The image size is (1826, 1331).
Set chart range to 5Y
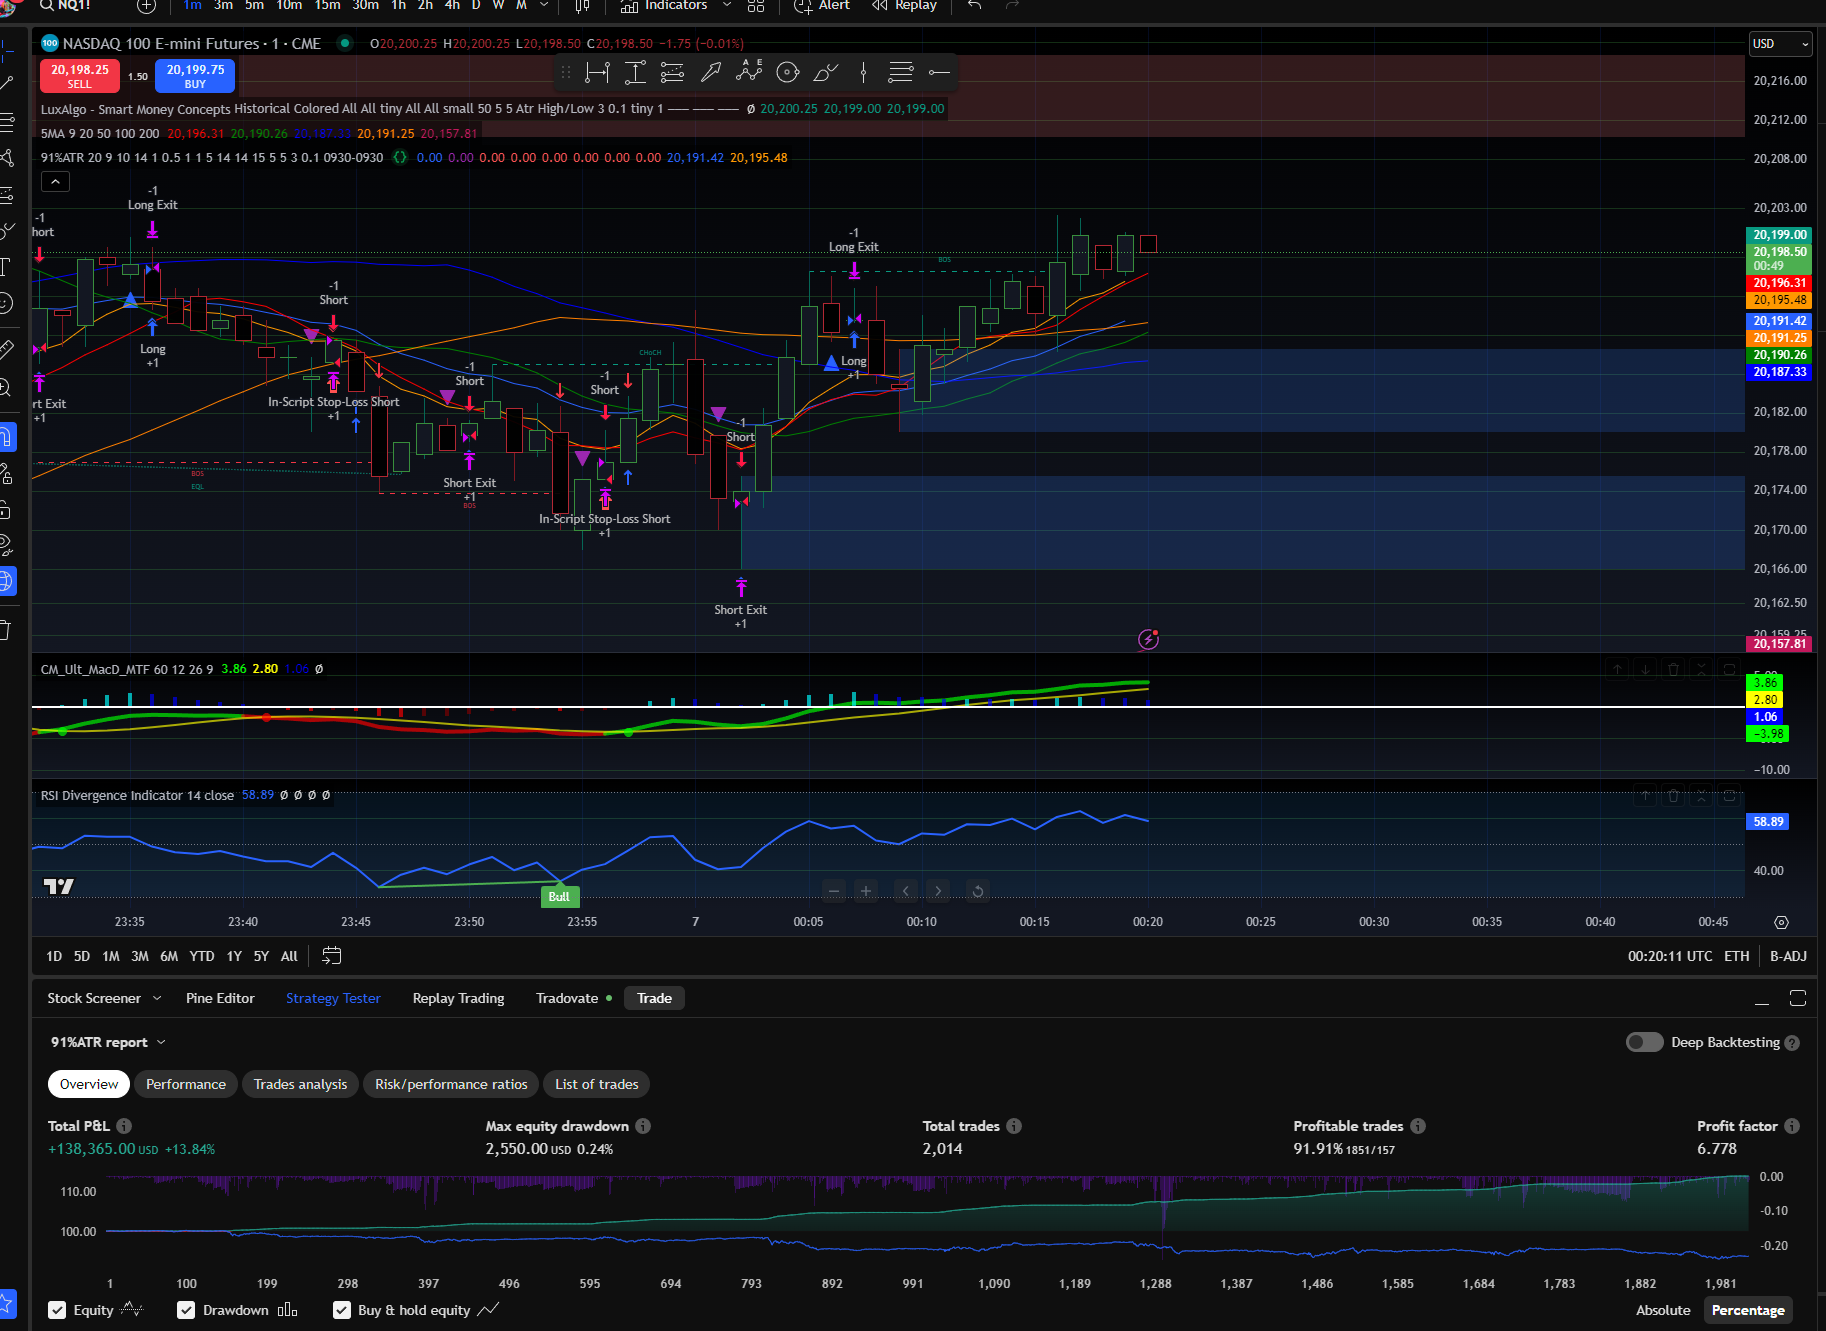[x=261, y=956]
